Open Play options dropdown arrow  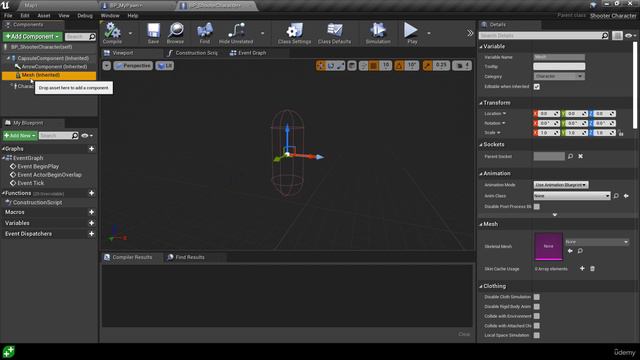(429, 33)
